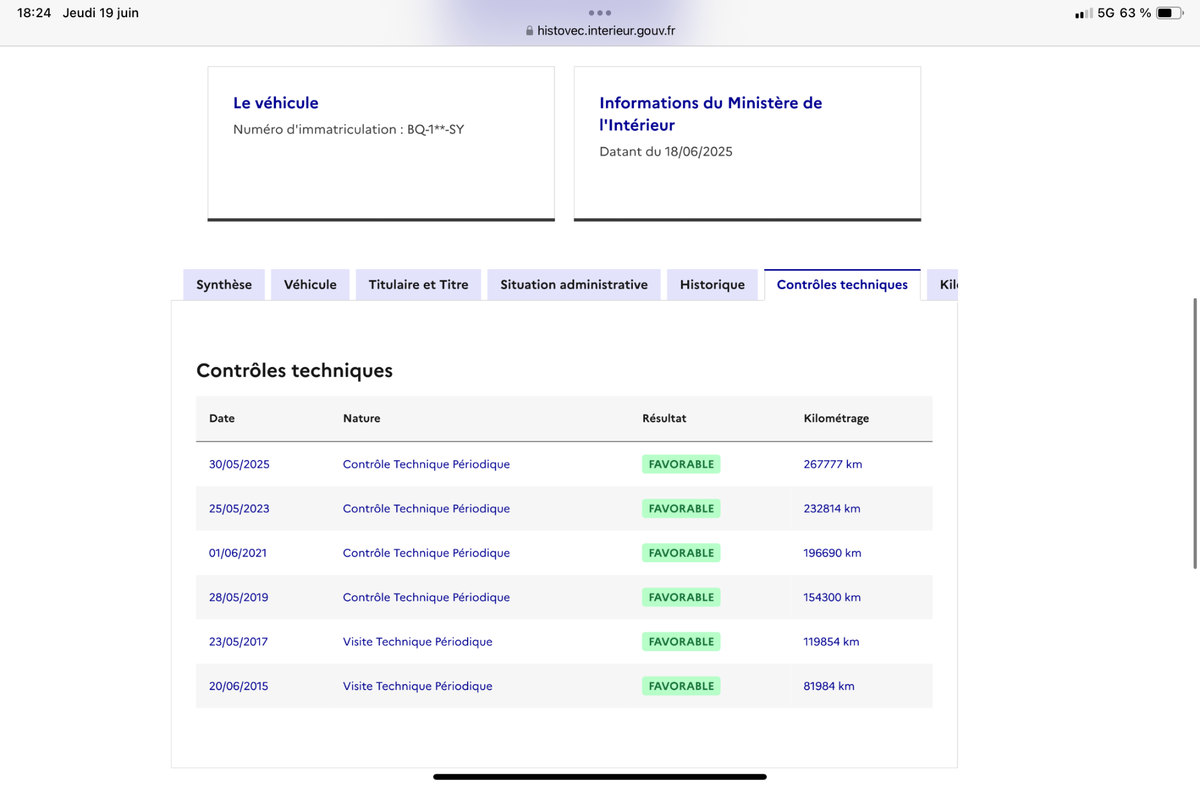Click the FAVORABLE badge for 30/05/2025
Viewport: 1200px width, 788px height.
point(681,464)
